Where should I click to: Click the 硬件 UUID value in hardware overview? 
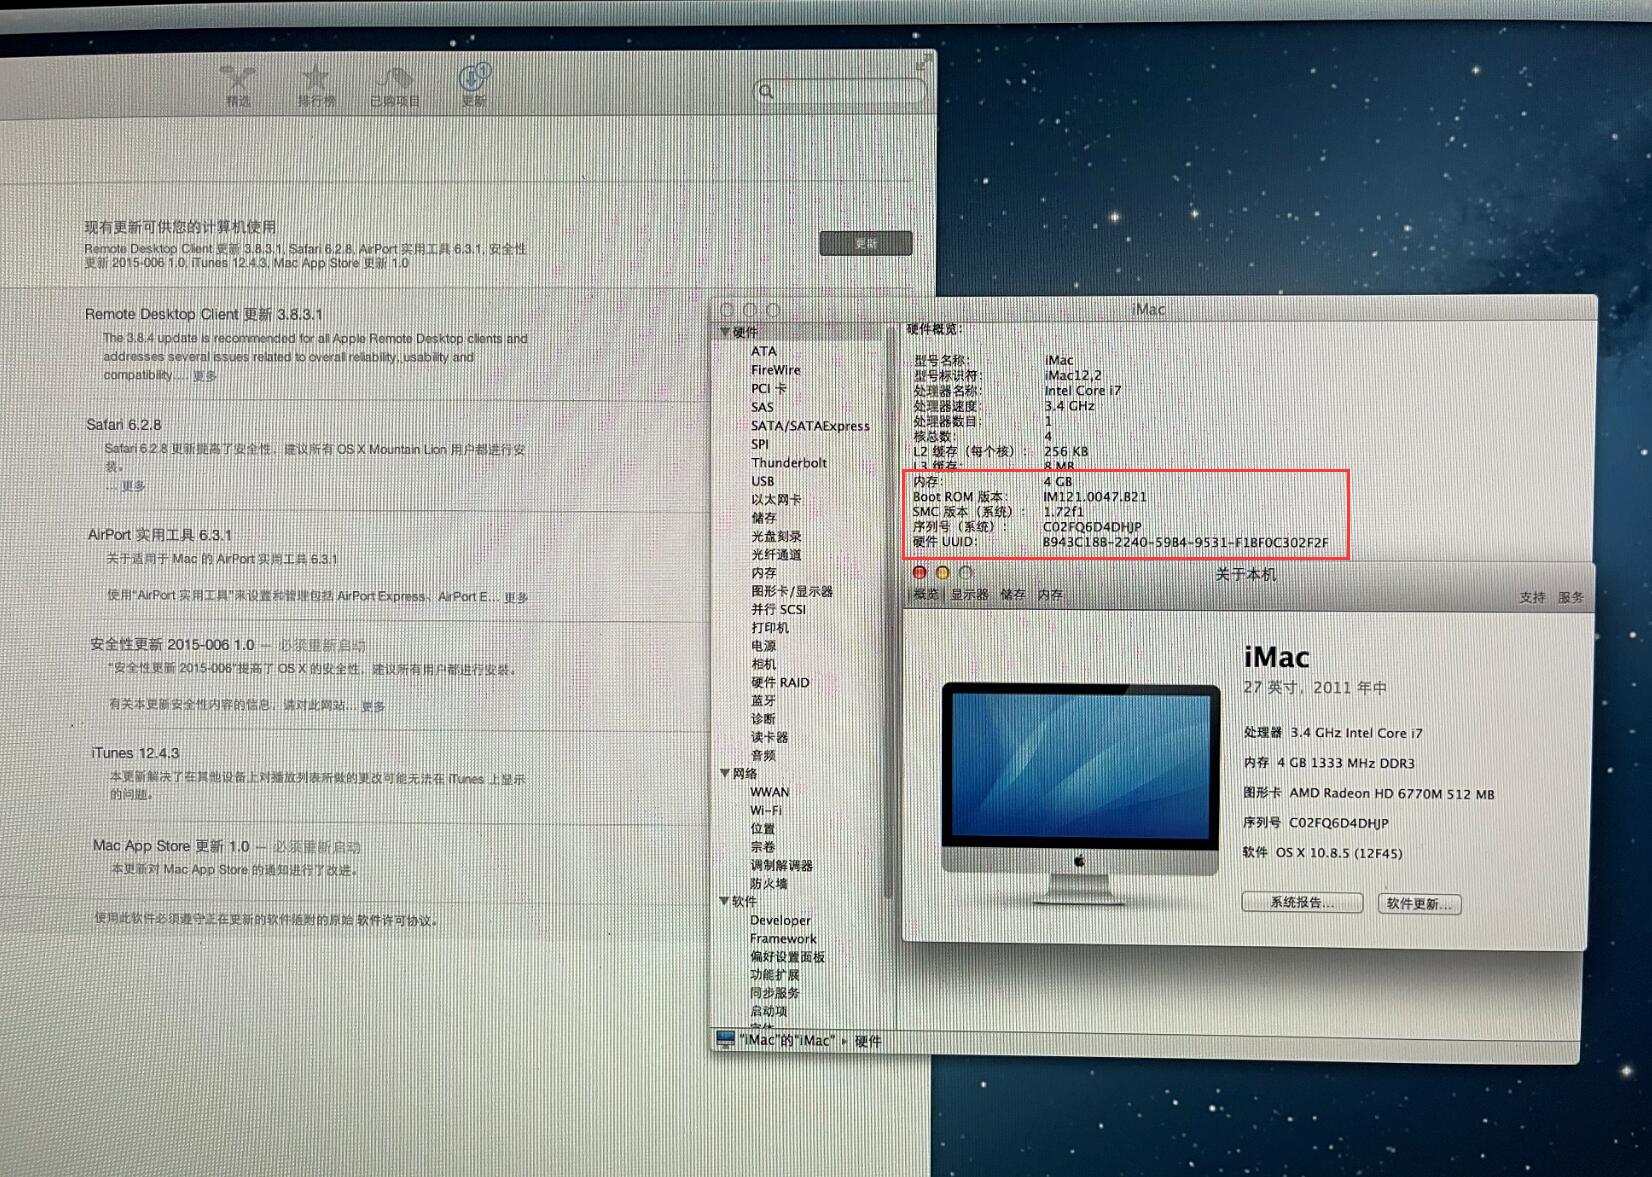tap(1185, 542)
